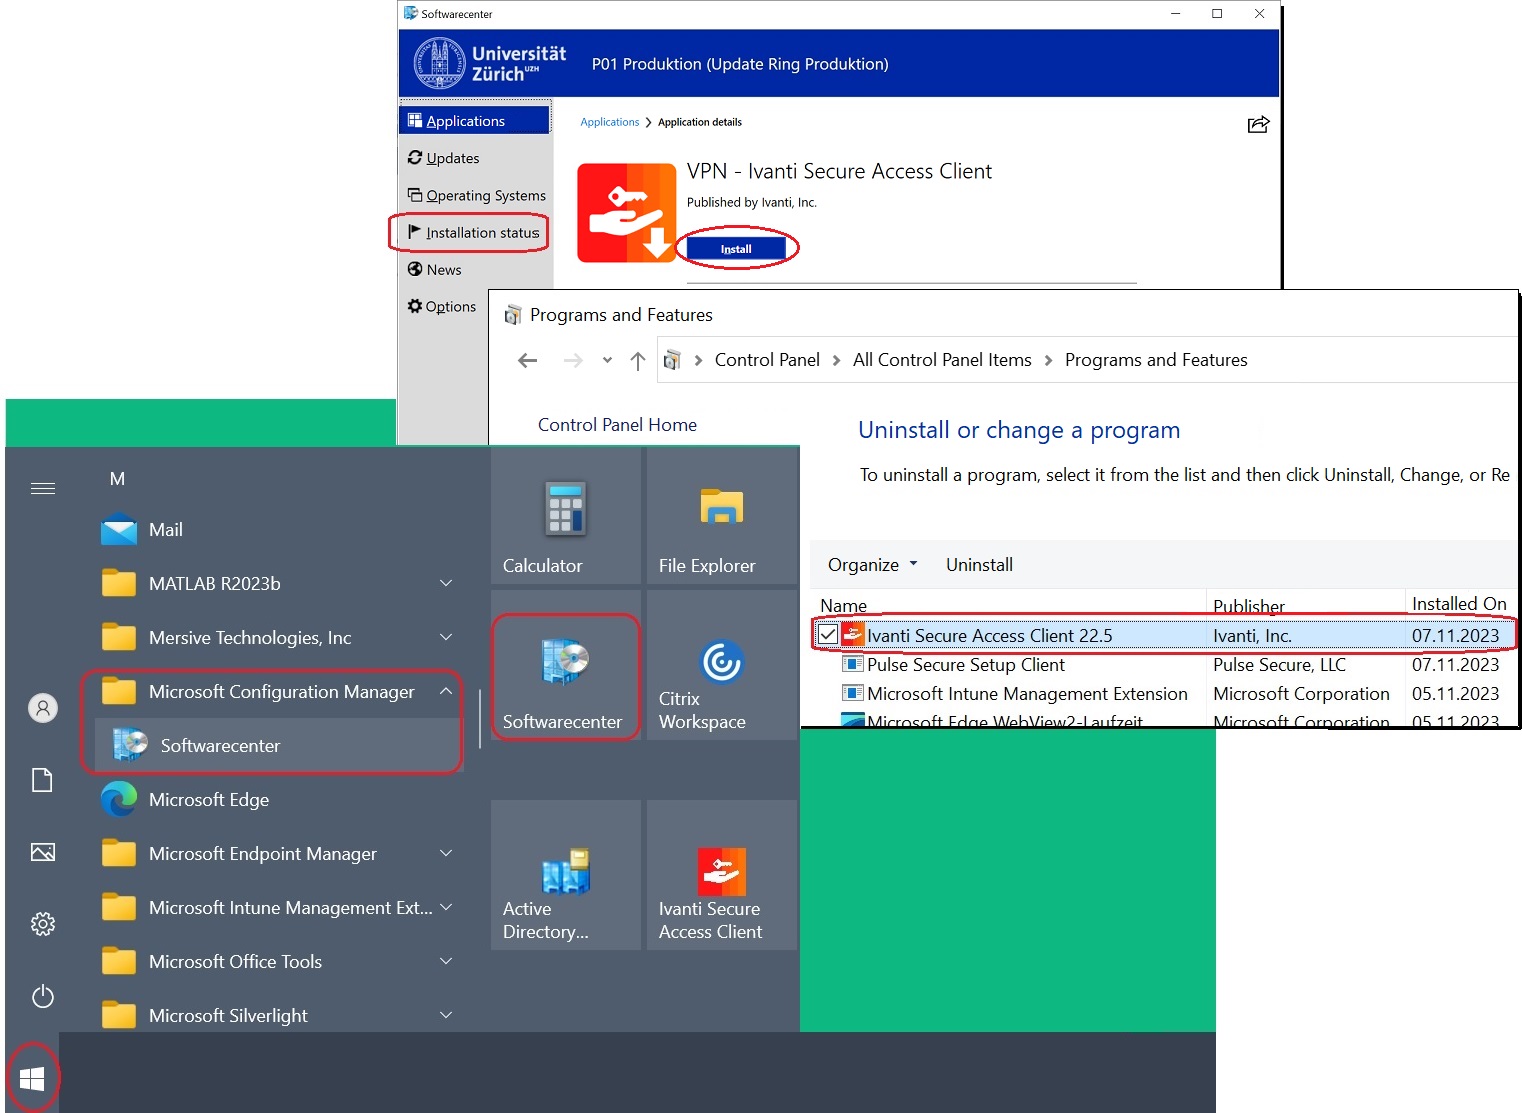1522x1113 pixels.
Task: Expand the Microsoft Office Tools folder
Action: click(446, 961)
